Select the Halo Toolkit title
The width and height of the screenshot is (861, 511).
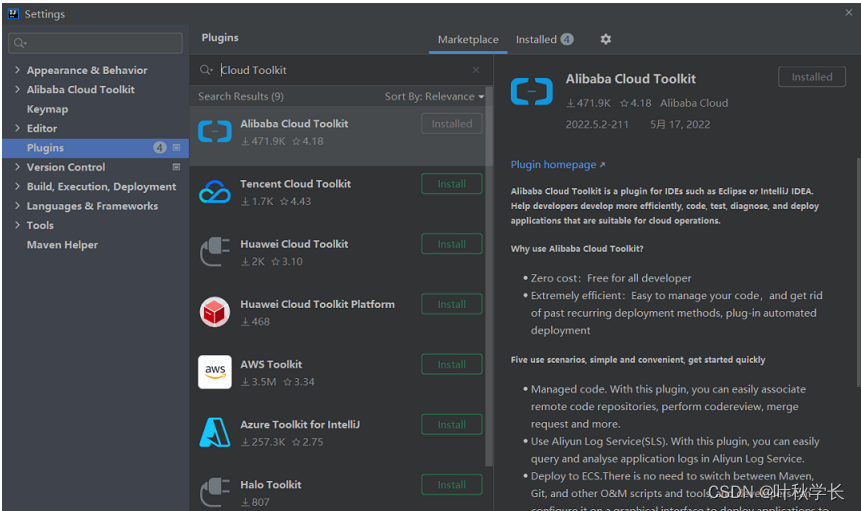[x=271, y=485]
